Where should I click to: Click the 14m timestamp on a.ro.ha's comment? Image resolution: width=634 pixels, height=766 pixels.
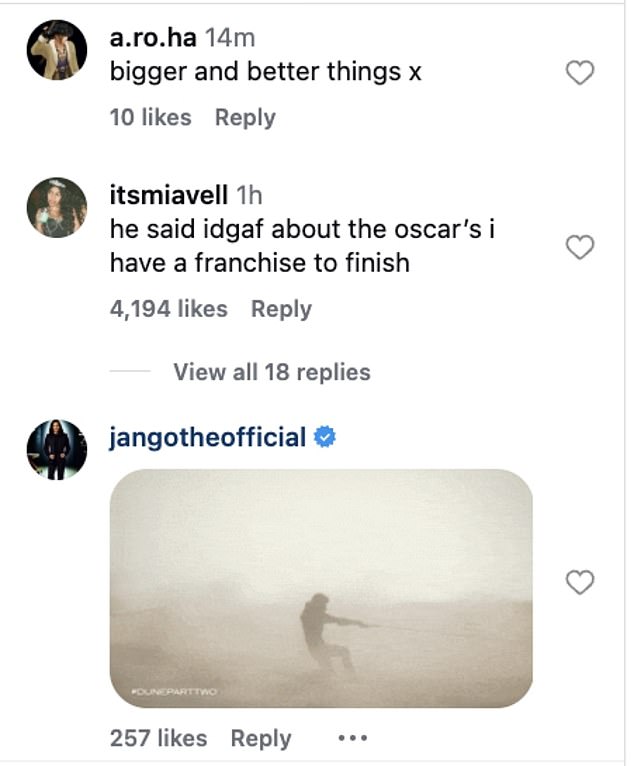(x=230, y=39)
